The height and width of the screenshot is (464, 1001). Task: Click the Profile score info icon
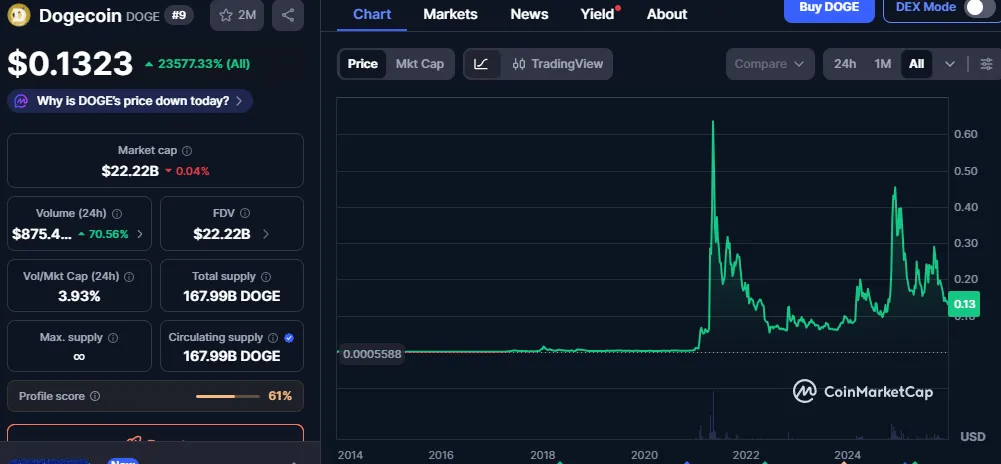coord(95,396)
